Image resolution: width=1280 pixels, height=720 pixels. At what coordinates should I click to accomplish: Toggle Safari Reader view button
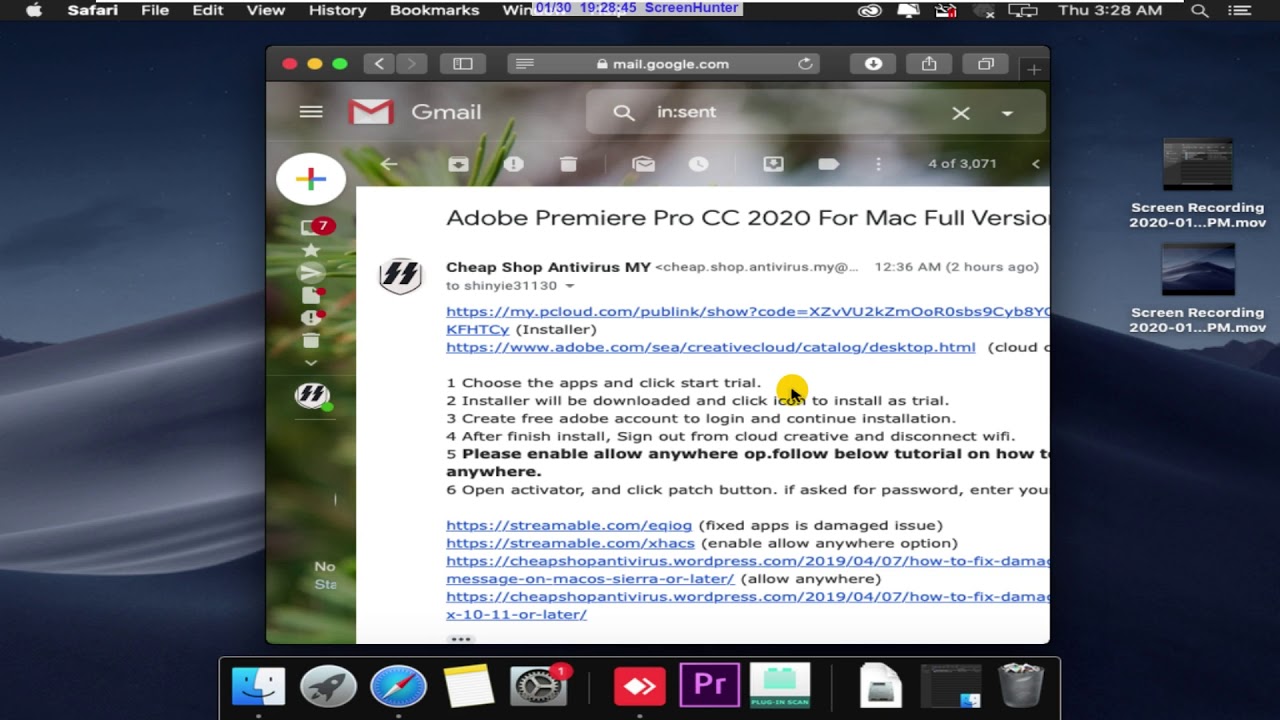pyautogui.click(x=524, y=64)
